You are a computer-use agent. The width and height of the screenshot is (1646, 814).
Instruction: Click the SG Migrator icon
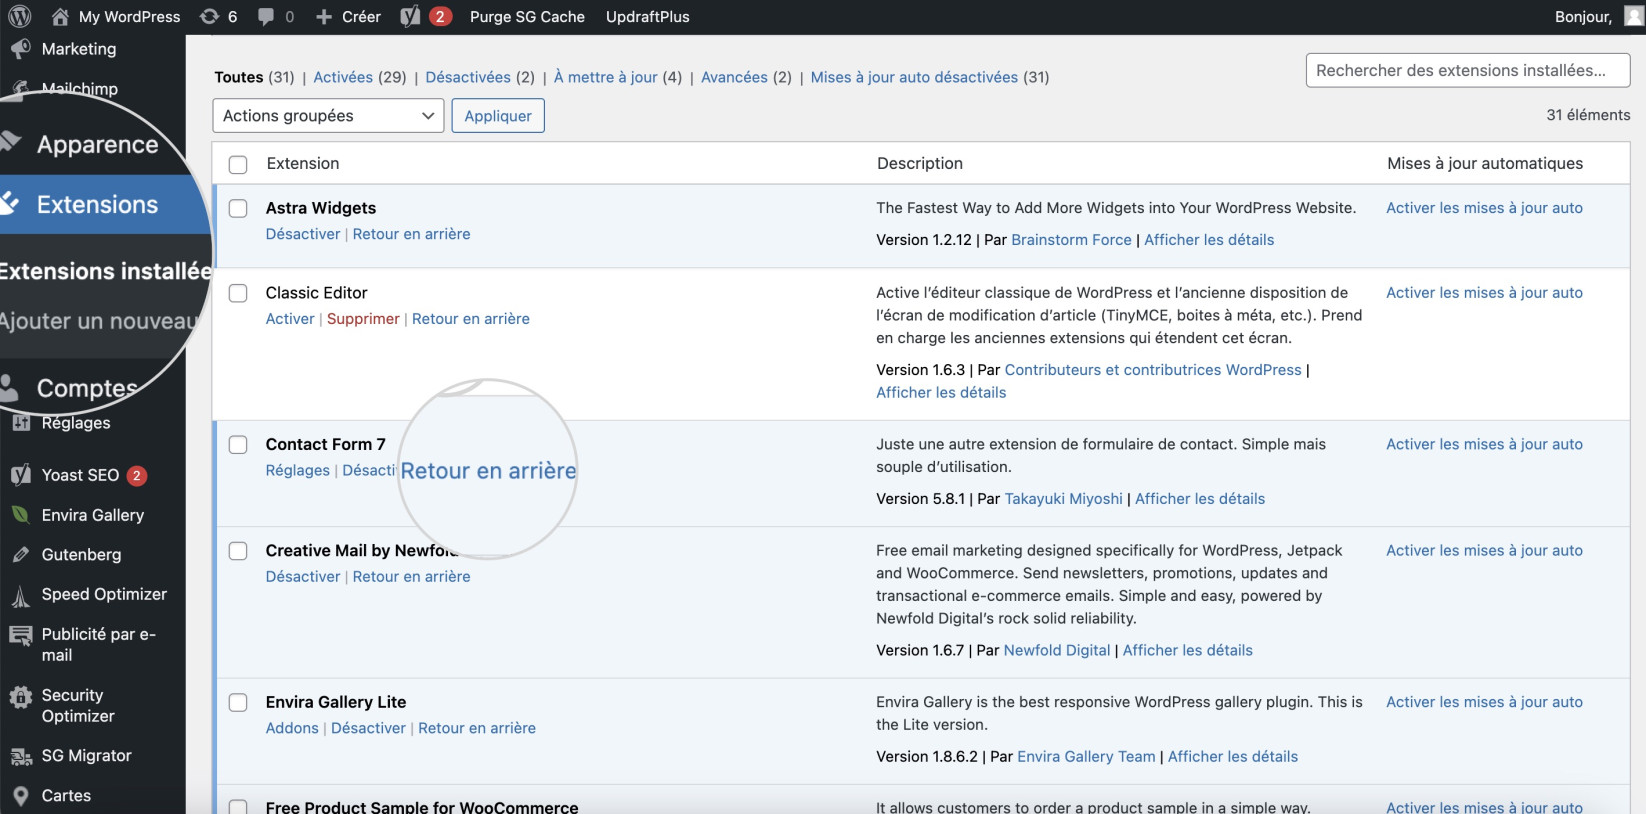click(21, 757)
